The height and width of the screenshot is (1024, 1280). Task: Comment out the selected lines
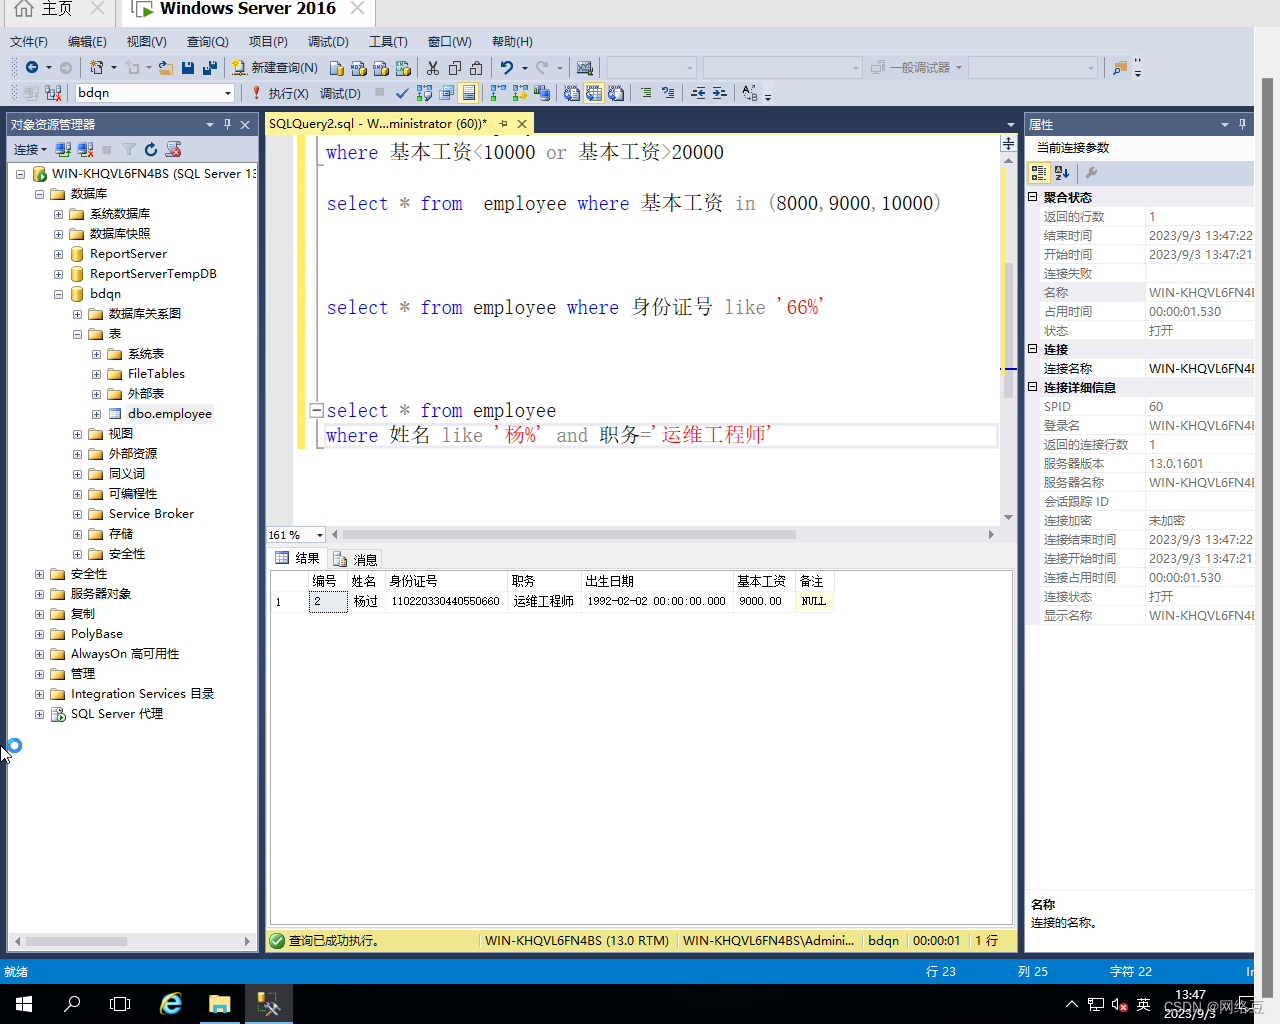(646, 93)
